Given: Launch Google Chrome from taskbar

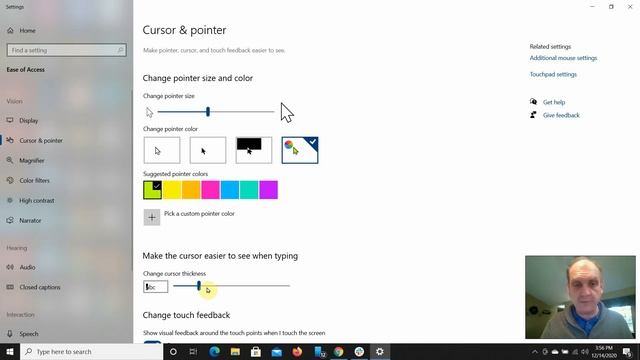Looking at the screenshot, I should point(338,351).
